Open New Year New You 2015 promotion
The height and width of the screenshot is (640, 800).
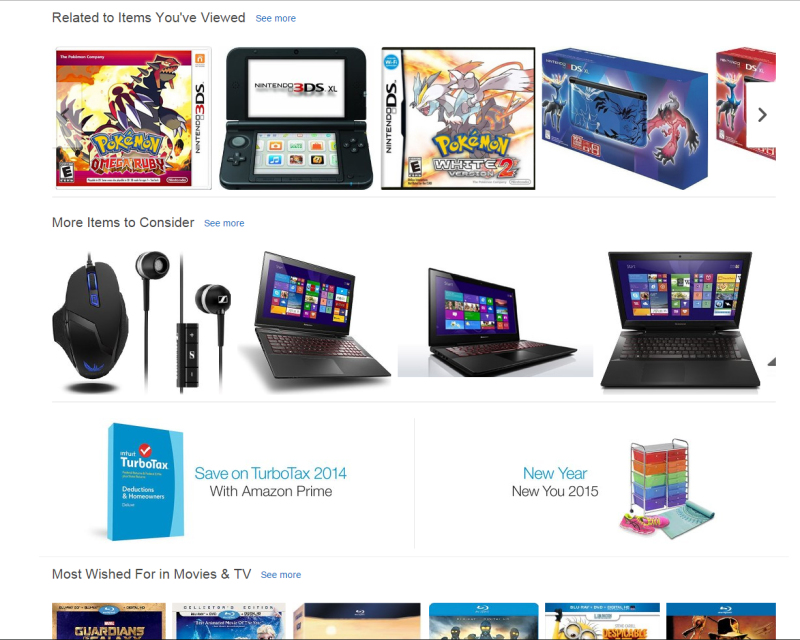(555, 482)
